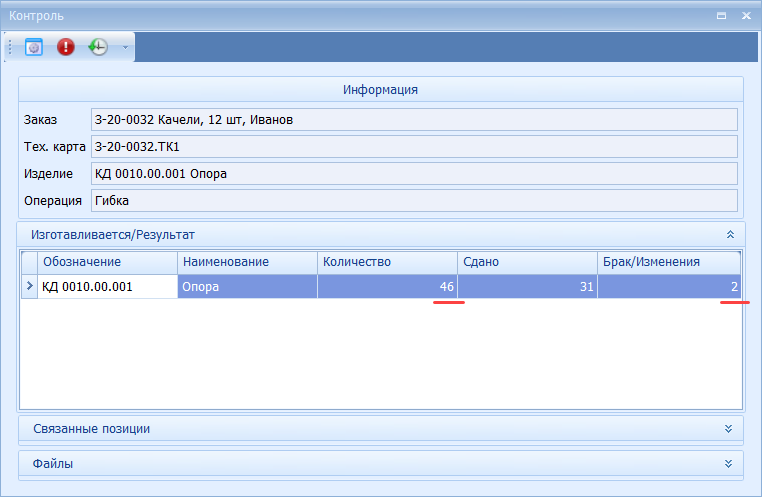Select the Брак/Изменения cell with value 2
The height and width of the screenshot is (497, 762).
pyautogui.click(x=668, y=287)
